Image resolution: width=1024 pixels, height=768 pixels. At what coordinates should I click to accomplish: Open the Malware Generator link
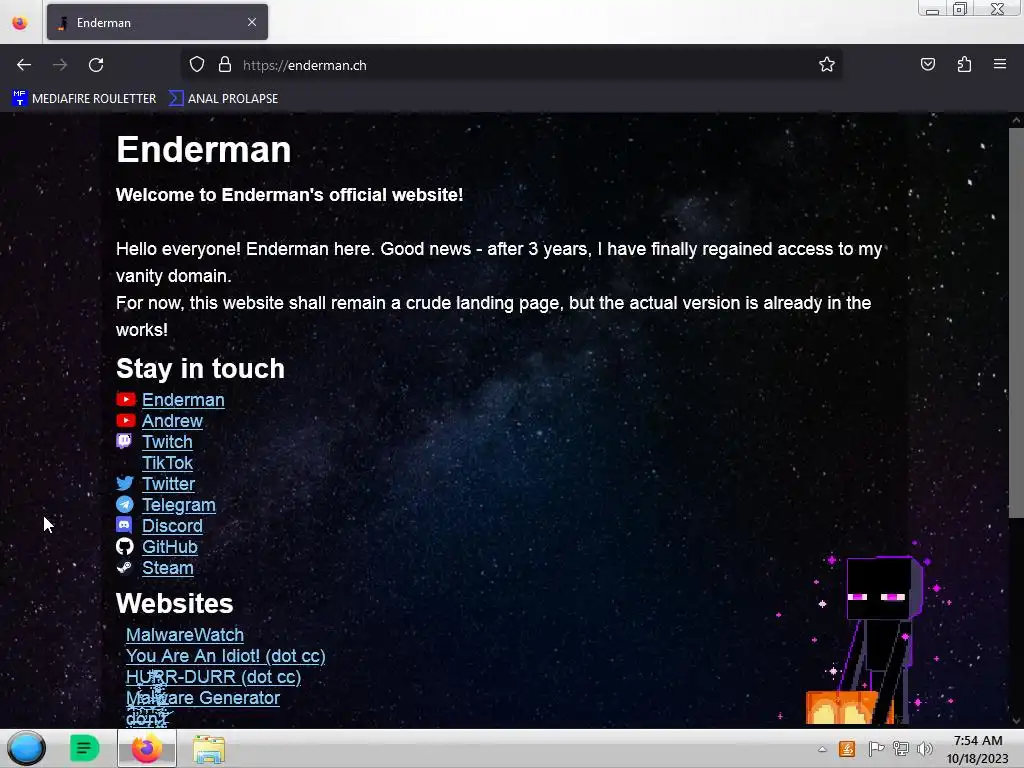pos(203,697)
